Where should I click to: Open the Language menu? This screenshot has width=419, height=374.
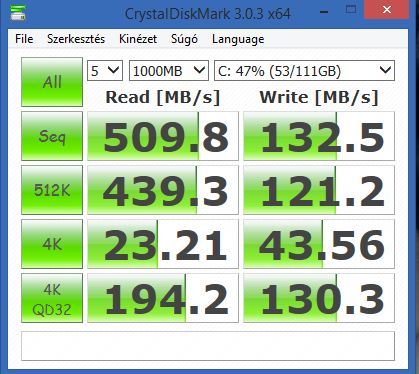pyautogui.click(x=238, y=39)
